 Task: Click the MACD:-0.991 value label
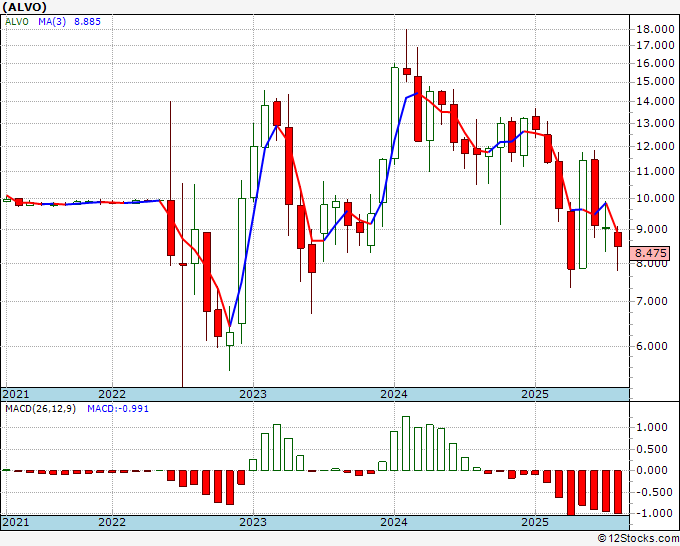[118, 409]
